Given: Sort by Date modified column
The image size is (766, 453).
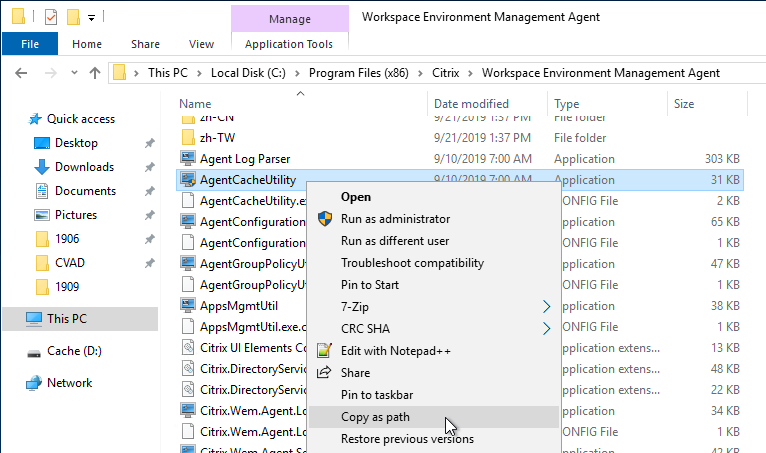Looking at the screenshot, I should 471,104.
